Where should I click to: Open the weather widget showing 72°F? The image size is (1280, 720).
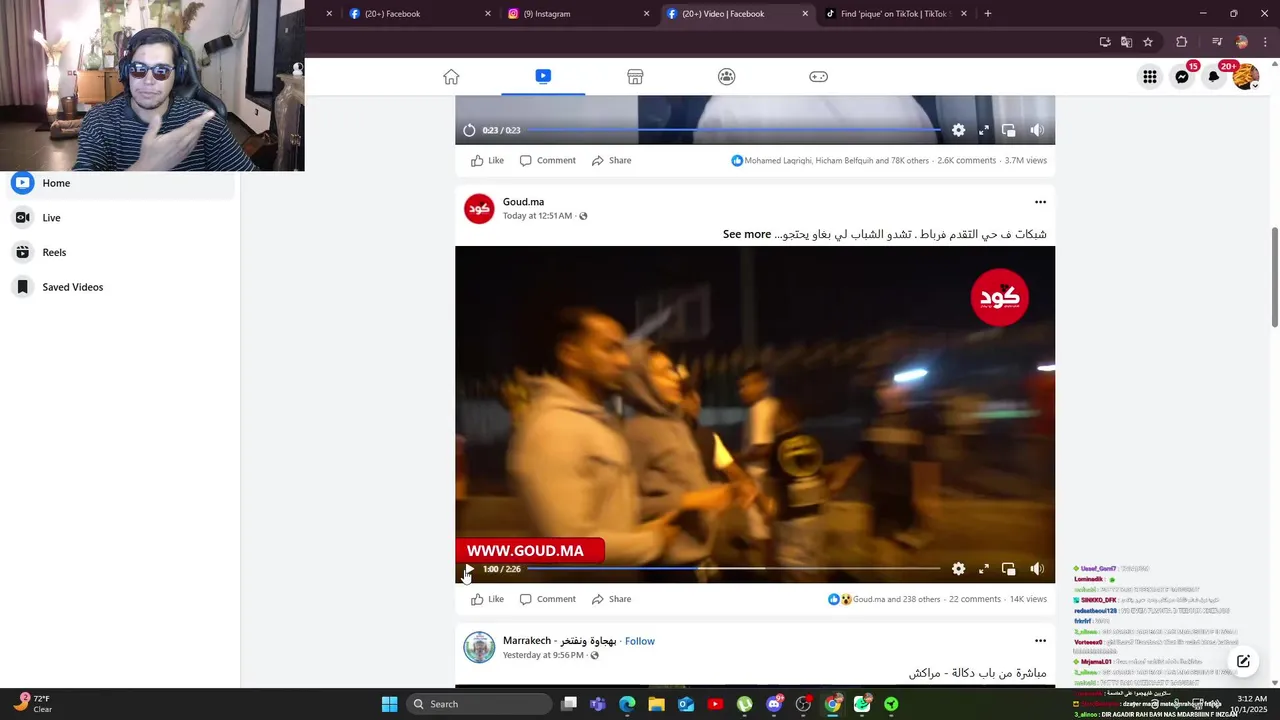click(33, 703)
